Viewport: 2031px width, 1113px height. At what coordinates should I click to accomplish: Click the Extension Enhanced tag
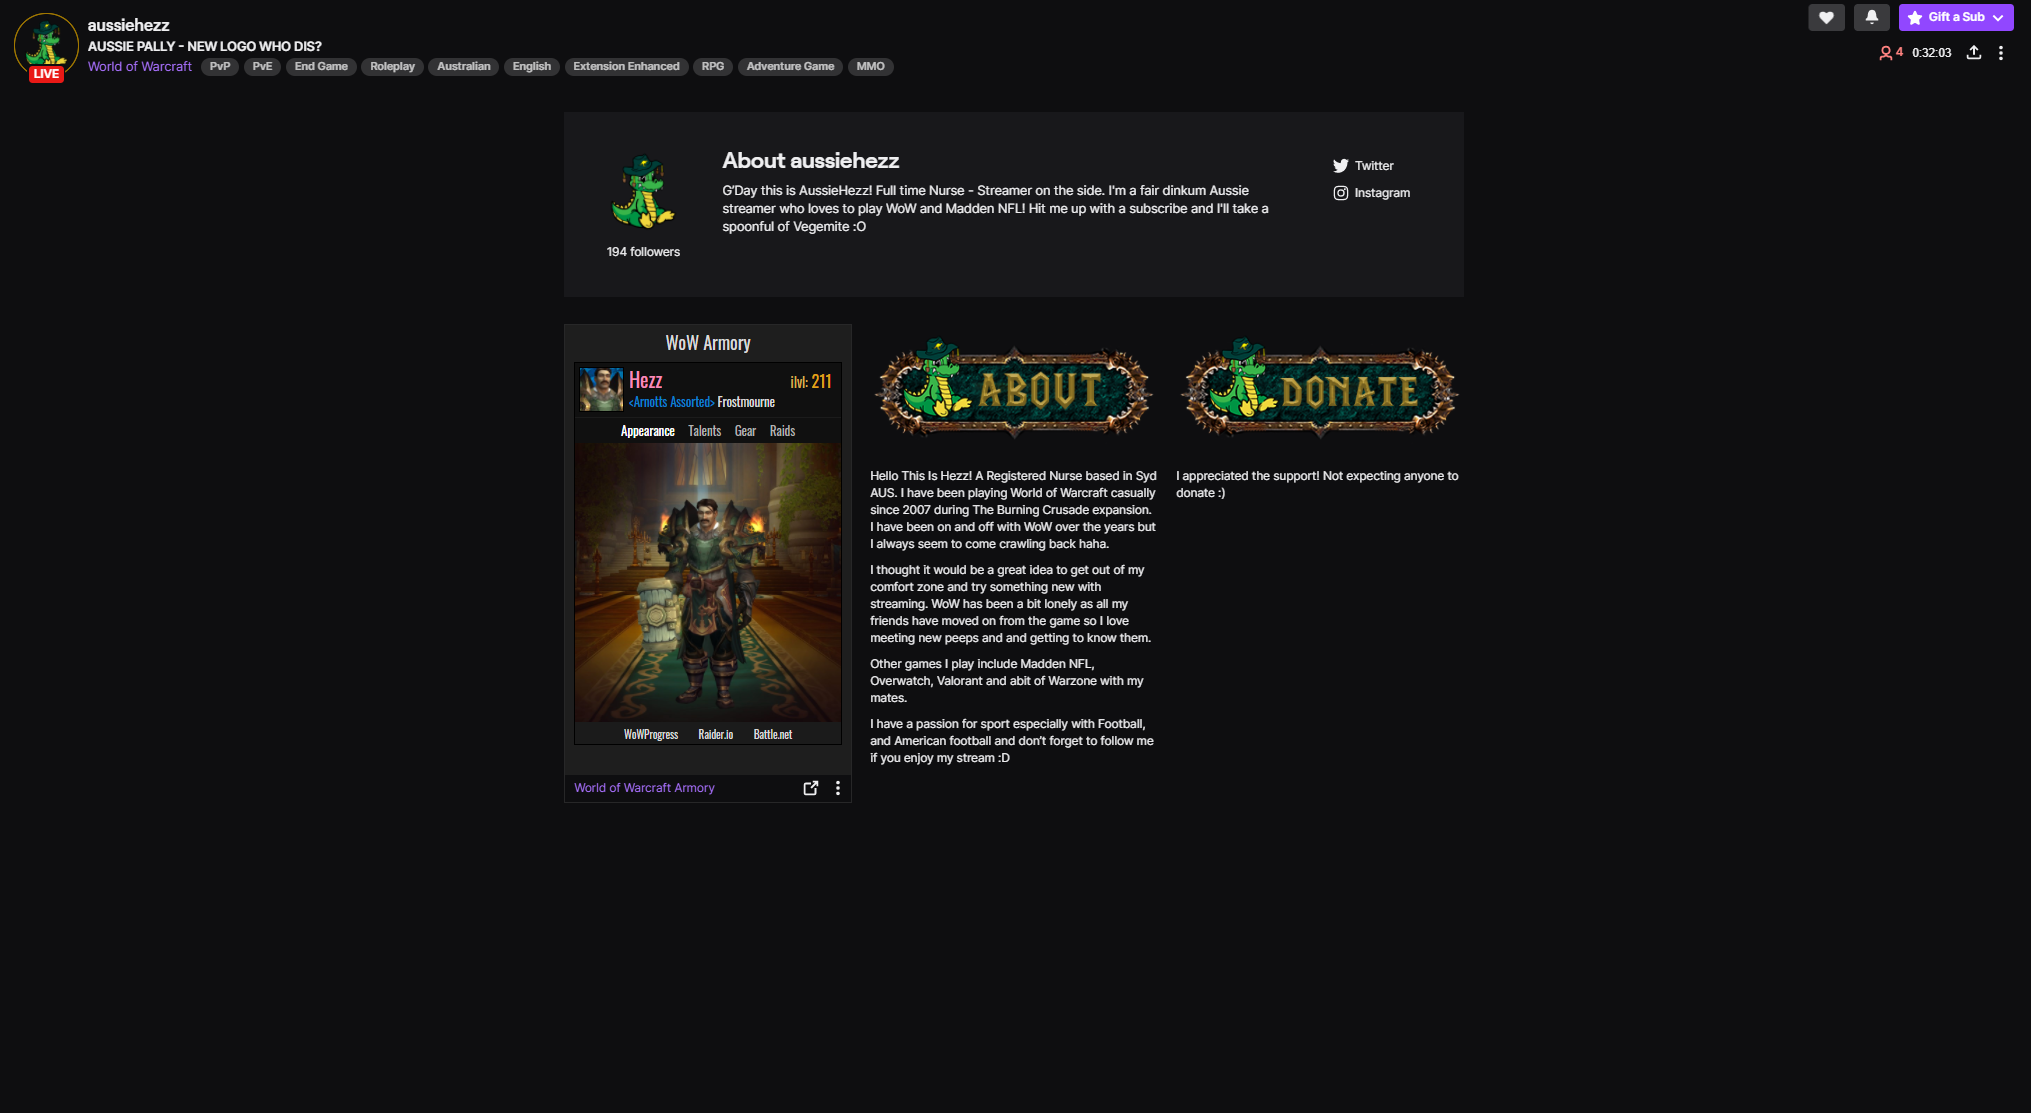tap(626, 67)
